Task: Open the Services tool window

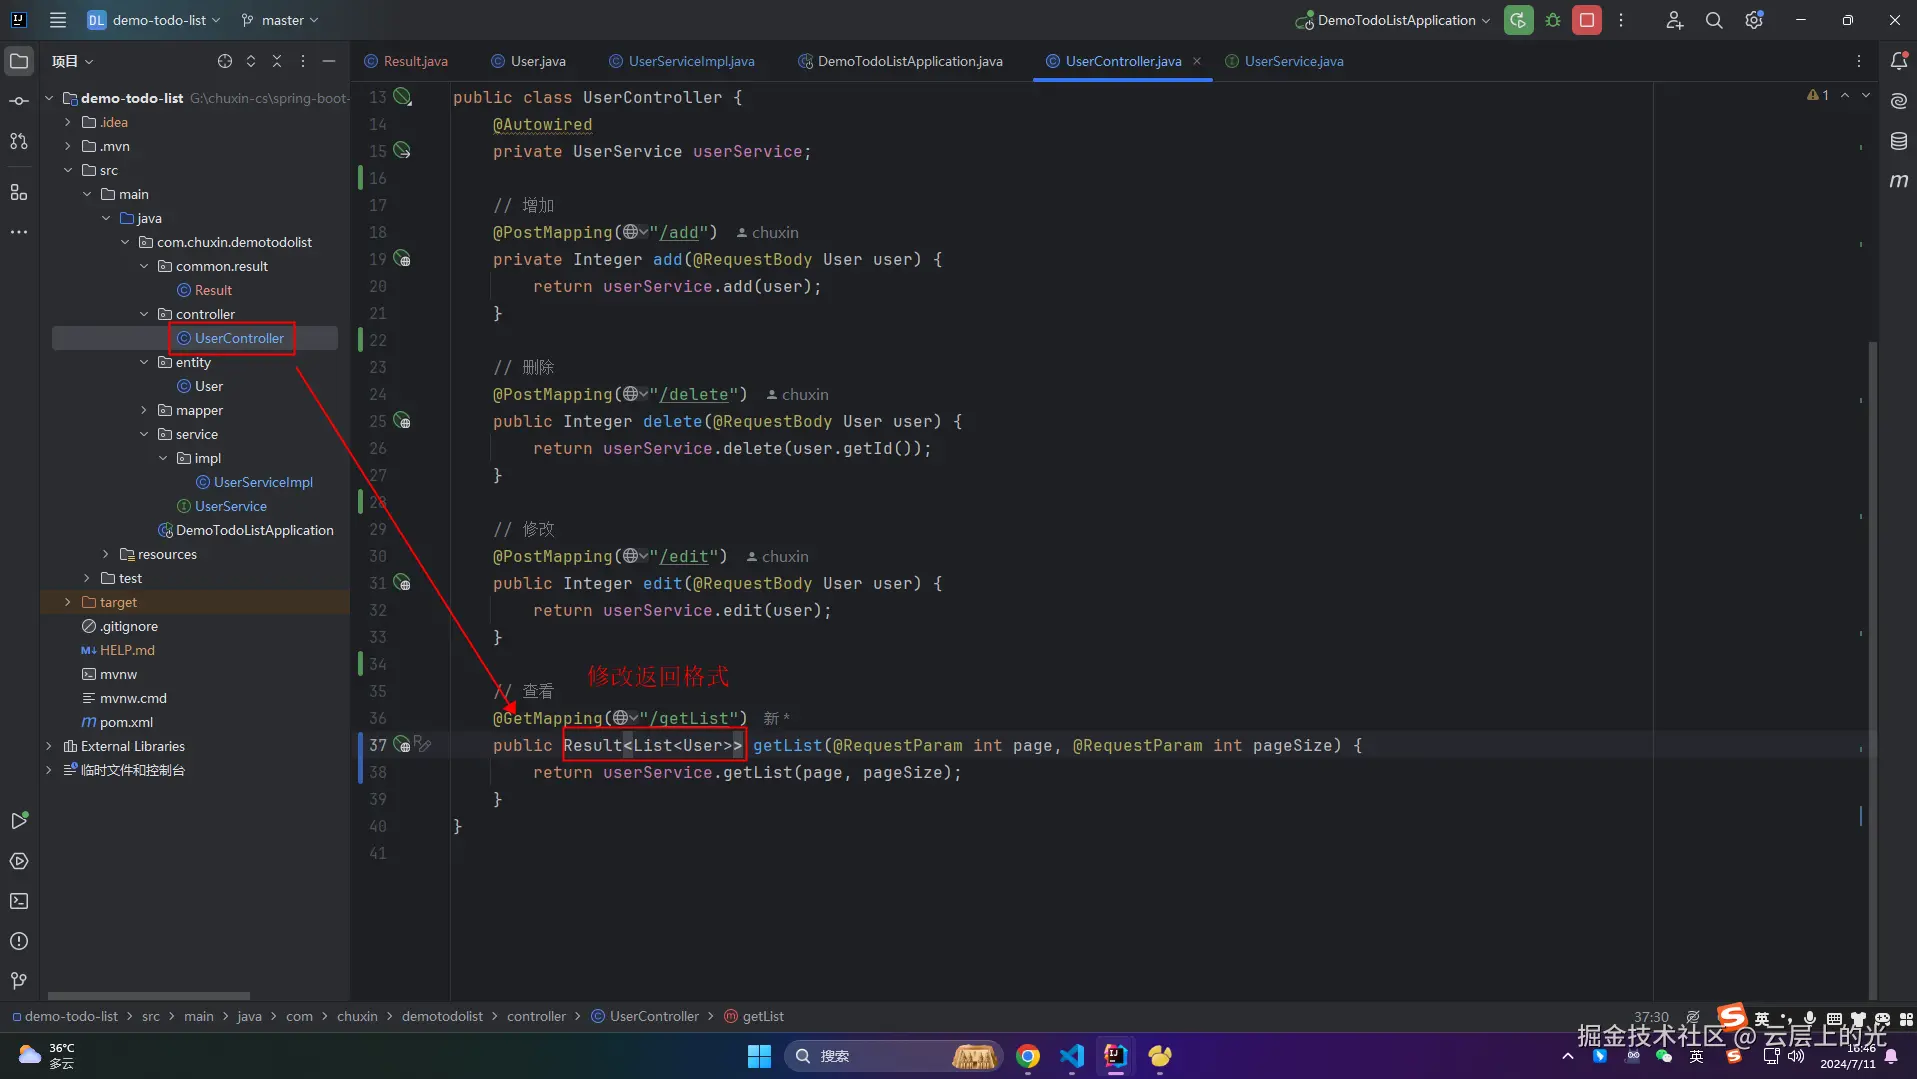Action: pos(19,861)
